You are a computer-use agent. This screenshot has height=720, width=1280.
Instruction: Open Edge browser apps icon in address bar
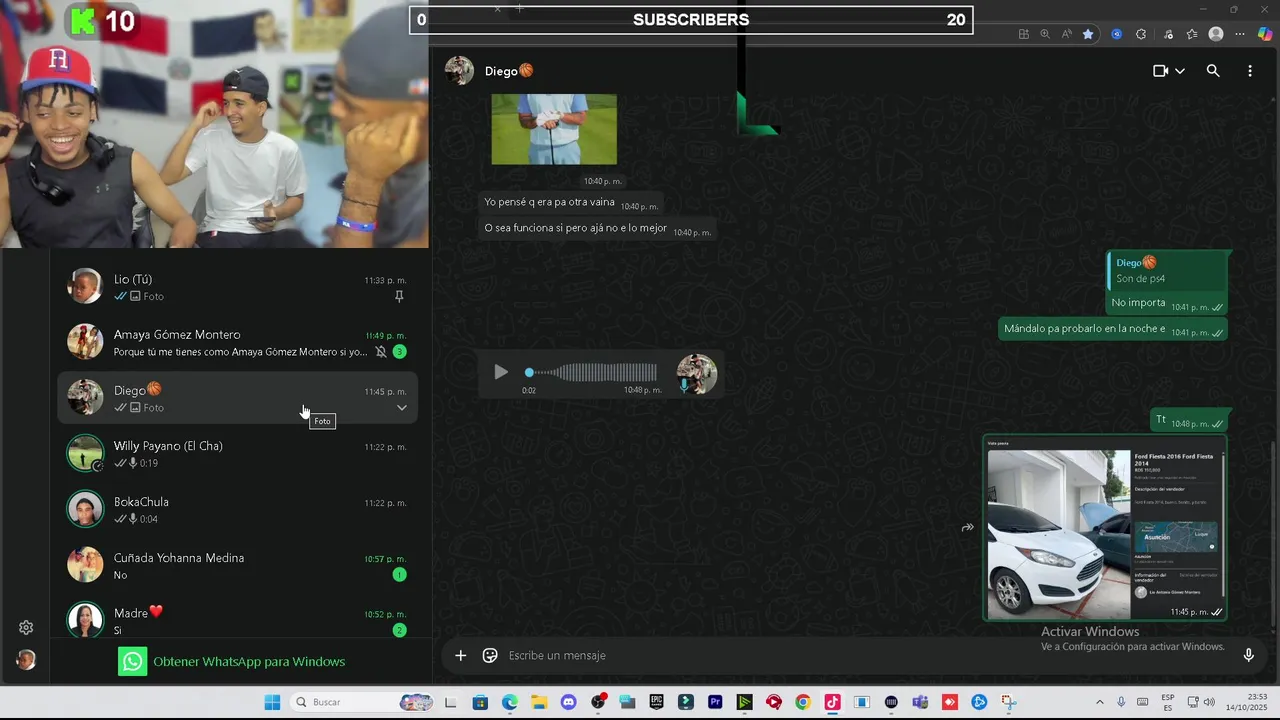point(1023,34)
